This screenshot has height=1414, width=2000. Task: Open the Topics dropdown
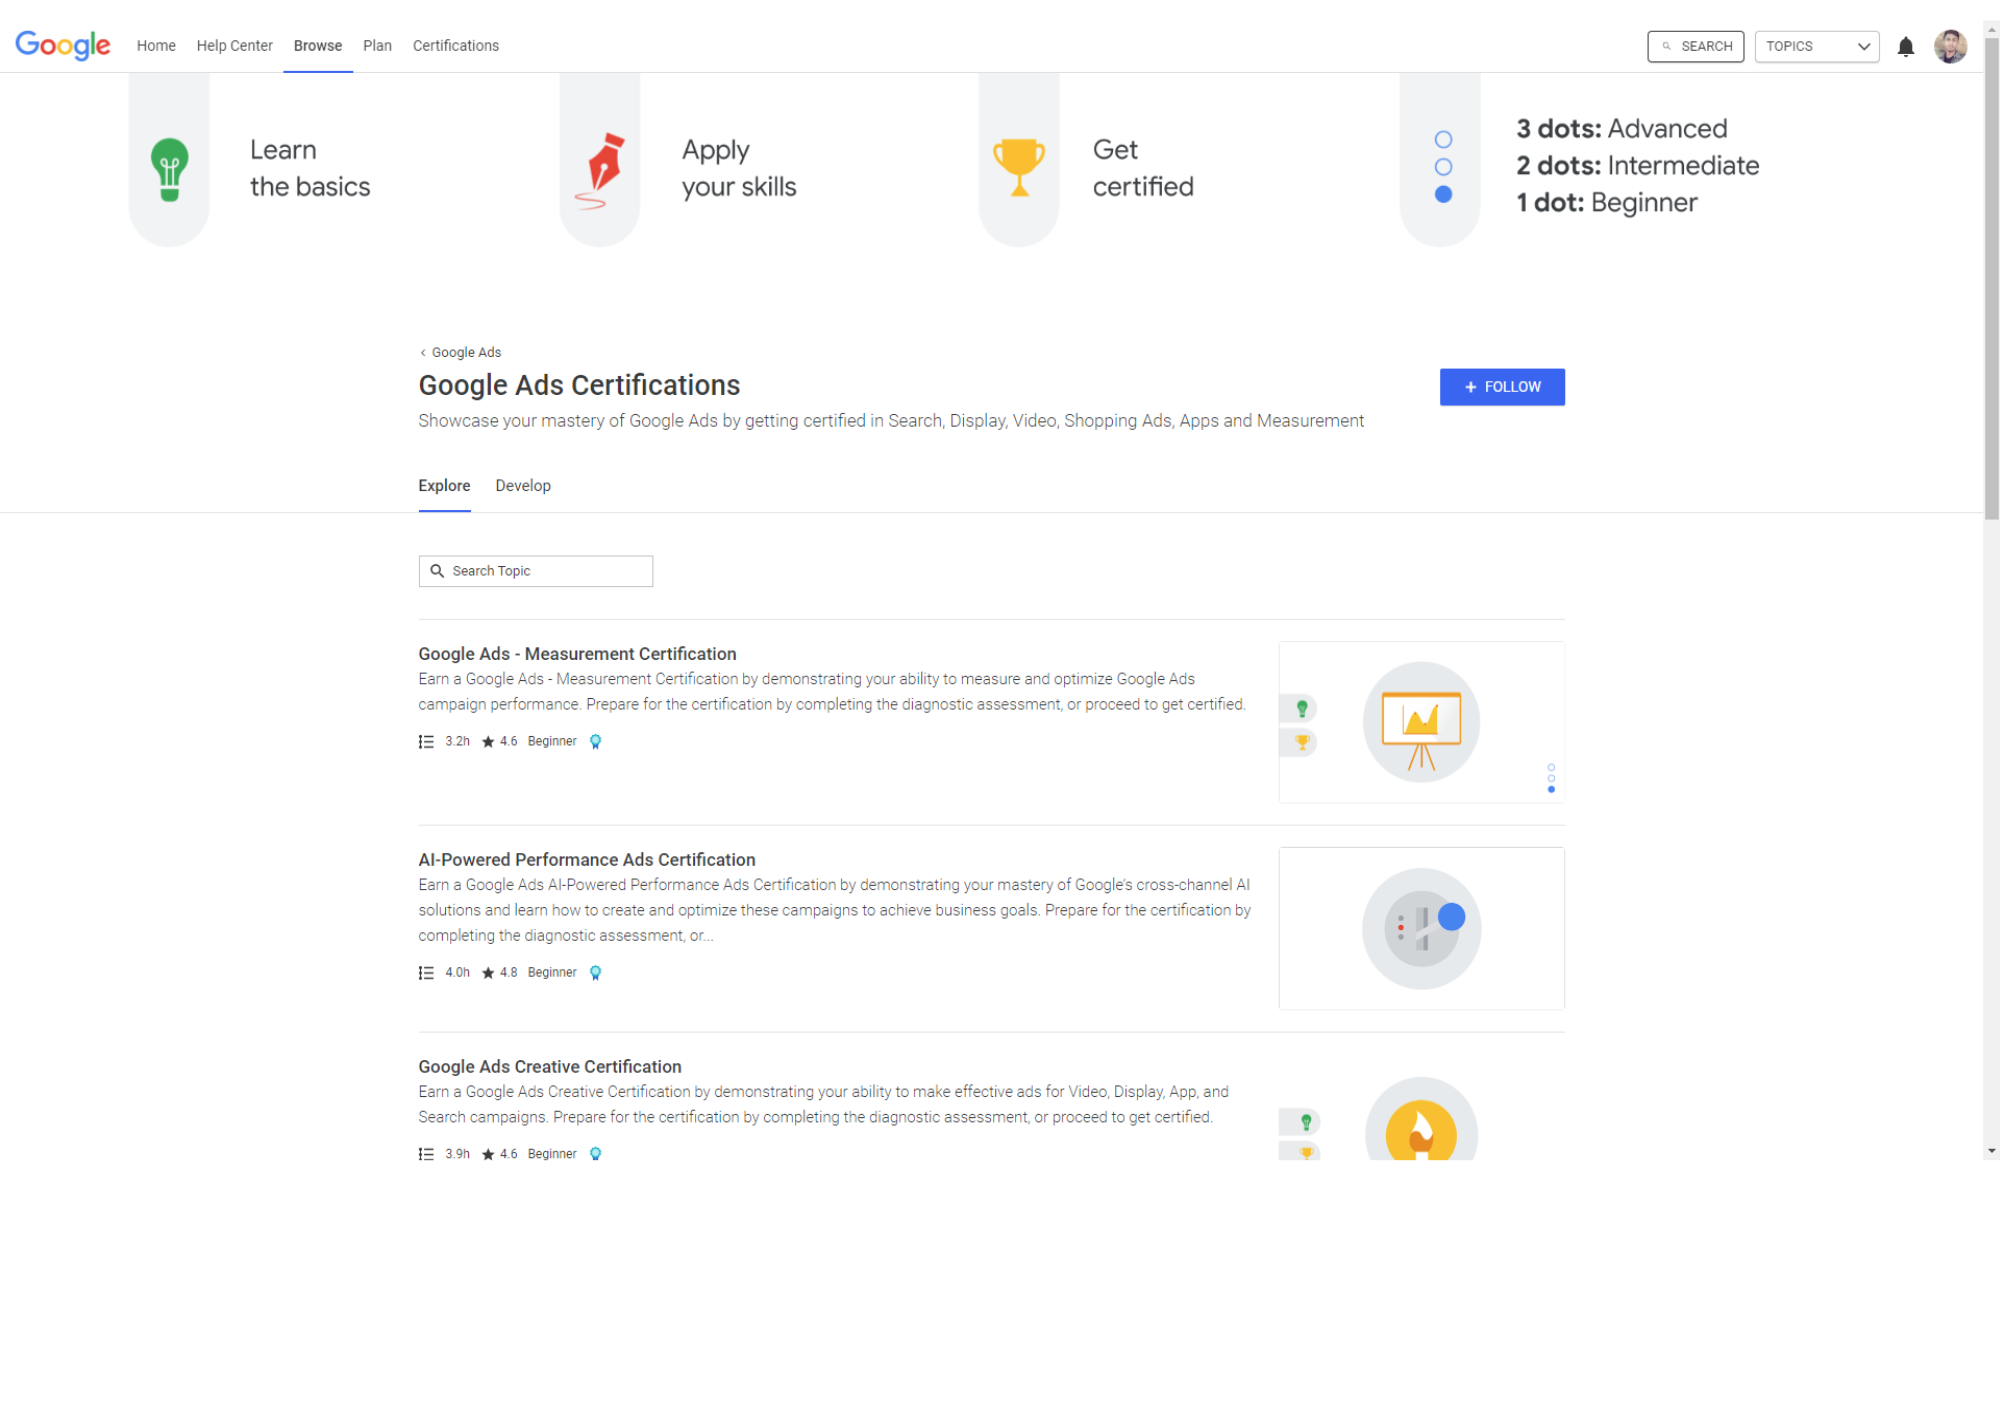(1817, 46)
